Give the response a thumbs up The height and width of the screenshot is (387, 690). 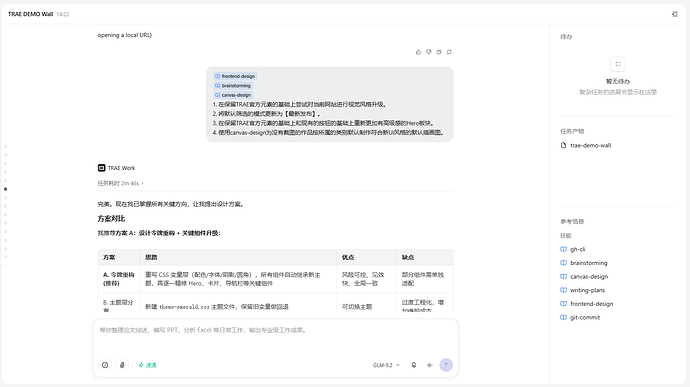point(418,52)
